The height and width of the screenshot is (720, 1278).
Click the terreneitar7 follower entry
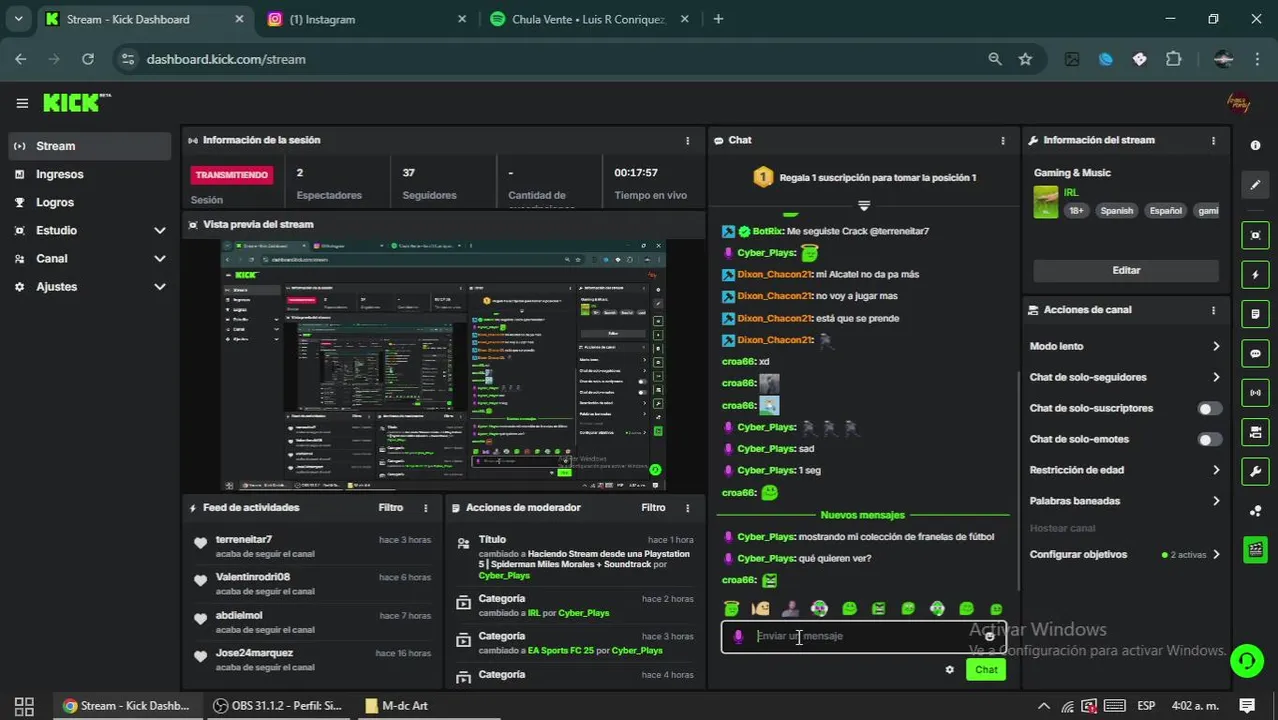(x=312, y=546)
